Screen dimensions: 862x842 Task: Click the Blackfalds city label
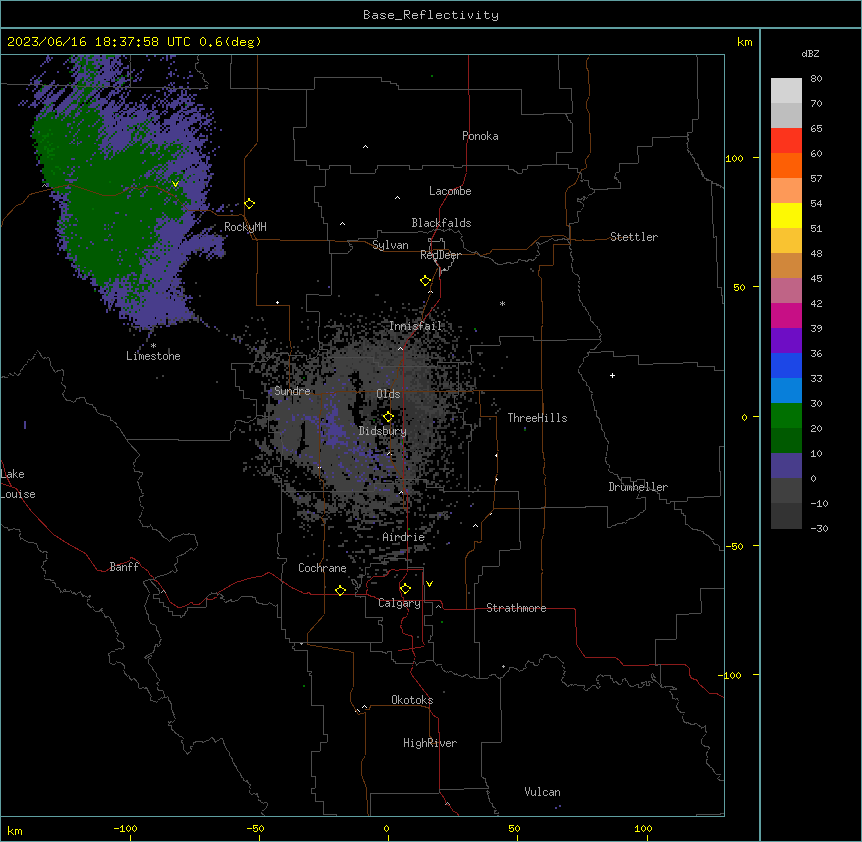[441, 223]
